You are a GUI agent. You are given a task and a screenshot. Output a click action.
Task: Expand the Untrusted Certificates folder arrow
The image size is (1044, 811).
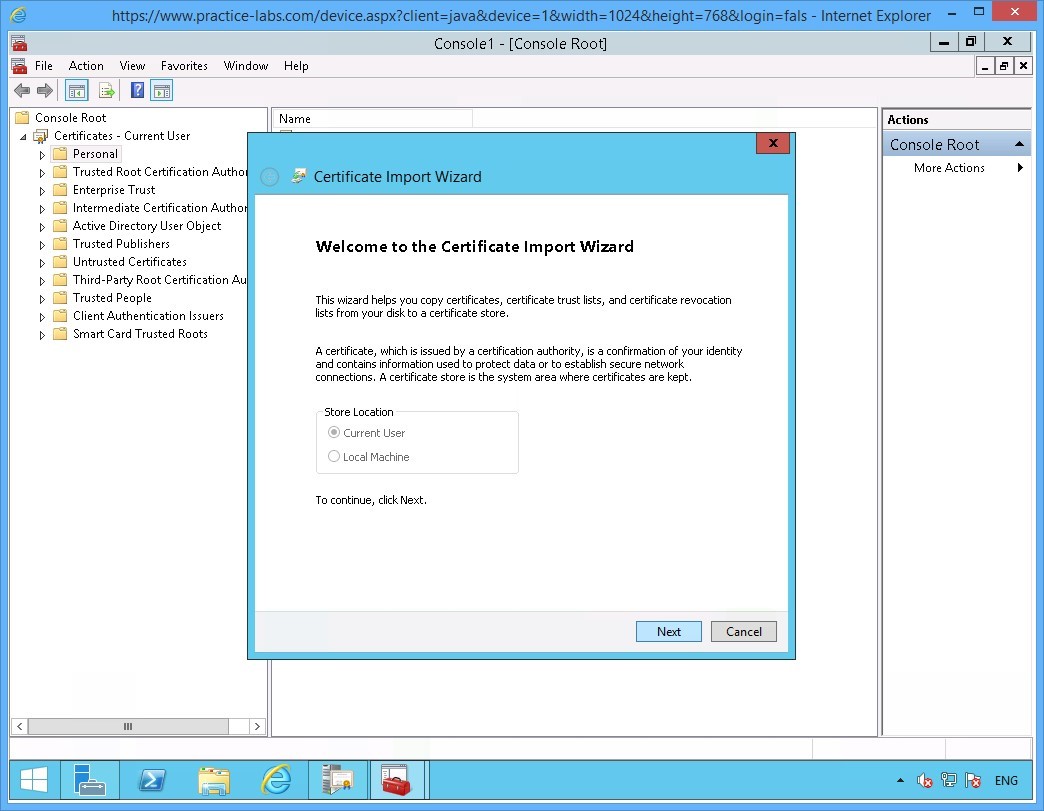[42, 263]
